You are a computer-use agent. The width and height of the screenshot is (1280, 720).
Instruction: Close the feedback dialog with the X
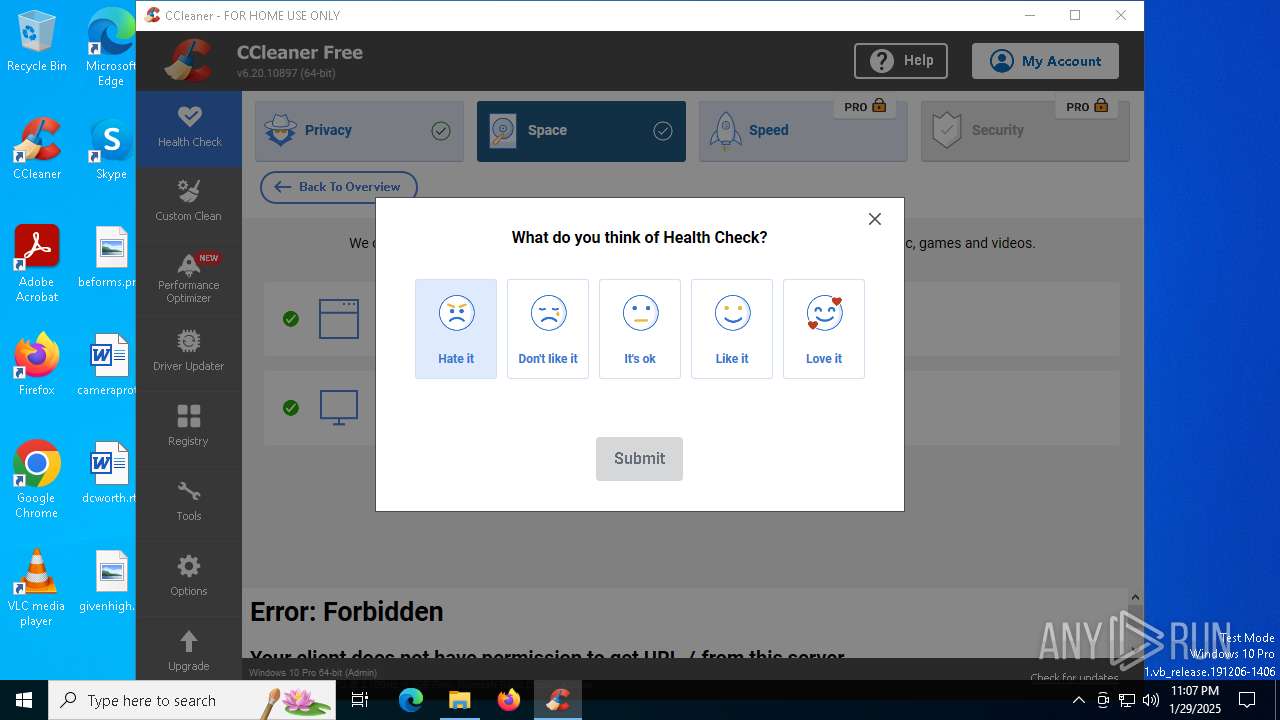tap(875, 219)
